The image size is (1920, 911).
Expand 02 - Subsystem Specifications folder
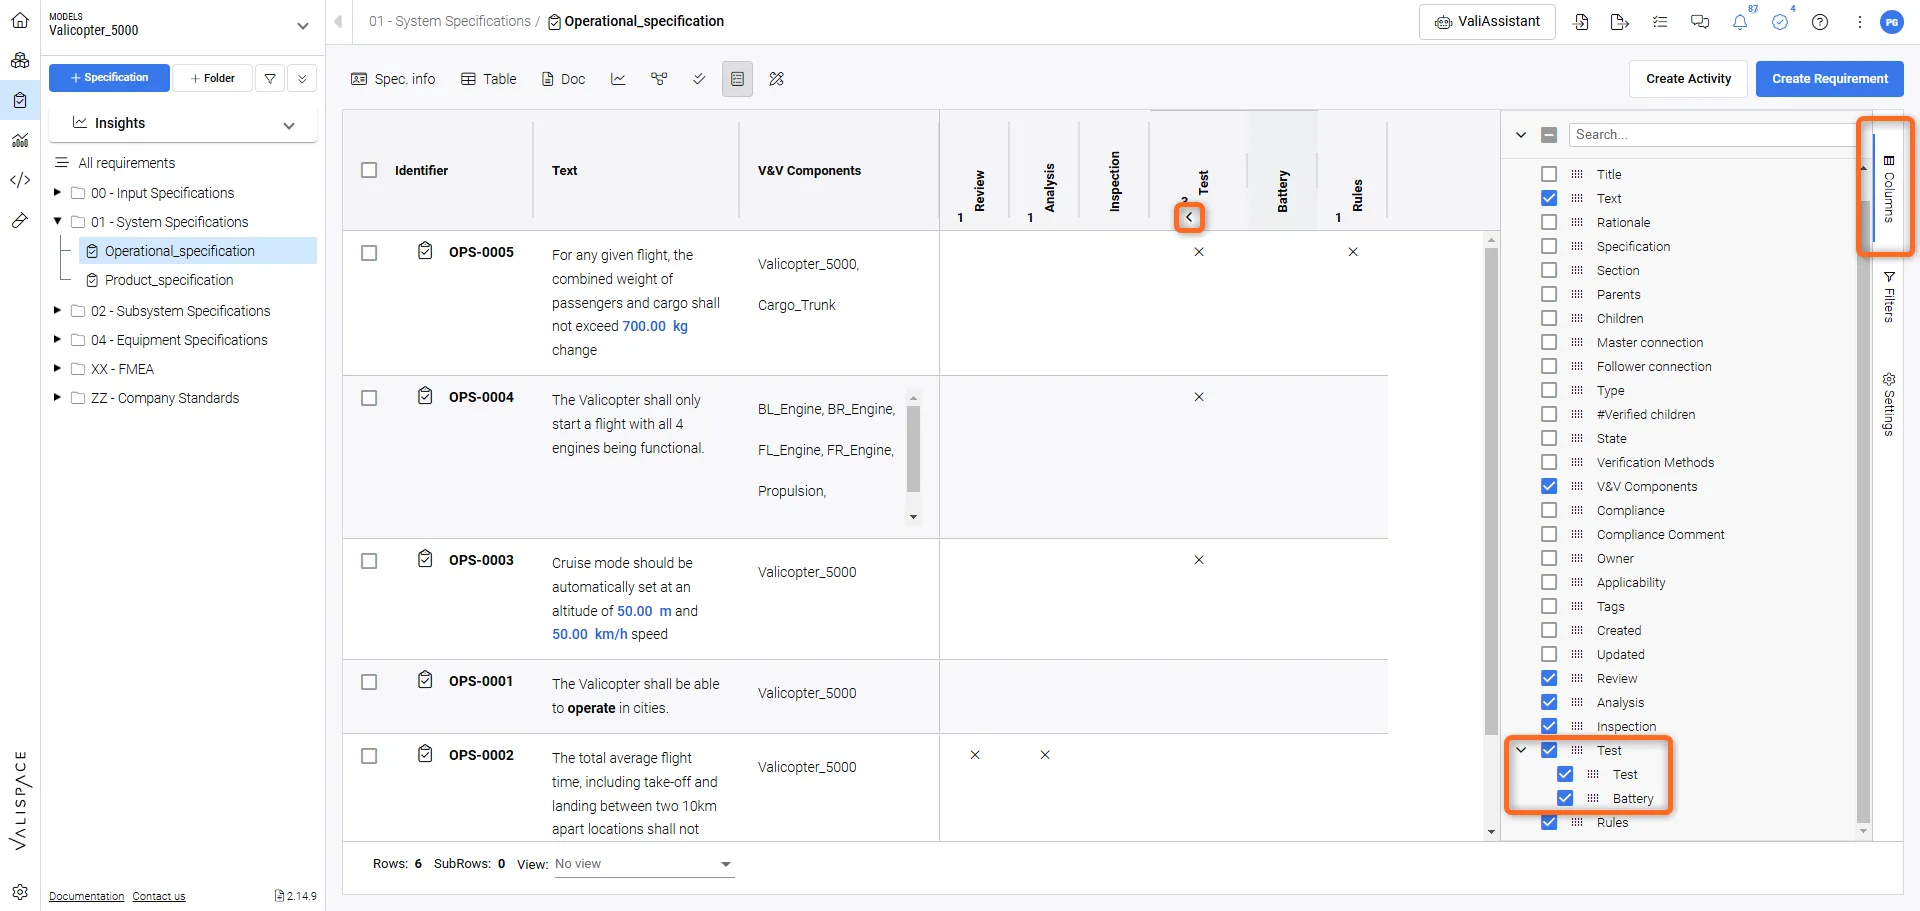point(57,310)
